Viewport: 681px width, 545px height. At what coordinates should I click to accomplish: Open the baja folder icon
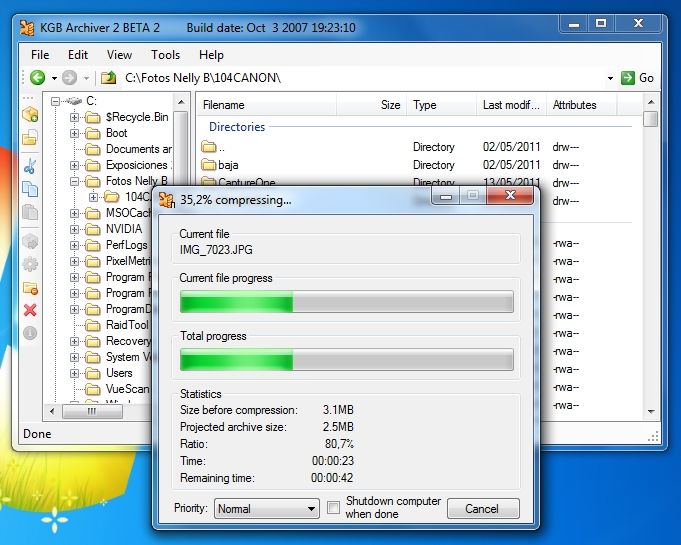(x=208, y=165)
